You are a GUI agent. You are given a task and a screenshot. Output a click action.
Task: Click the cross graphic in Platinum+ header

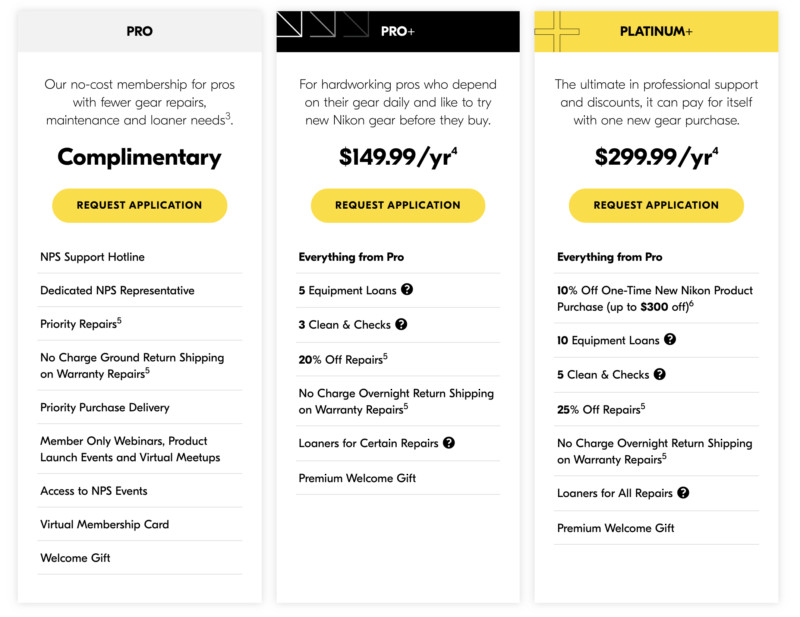558,31
